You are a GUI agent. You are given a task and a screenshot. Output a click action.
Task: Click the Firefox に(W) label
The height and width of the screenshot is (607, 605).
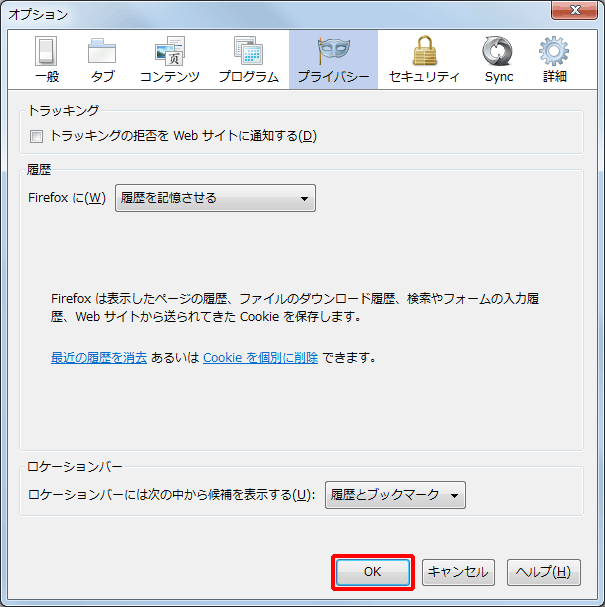click(x=67, y=198)
